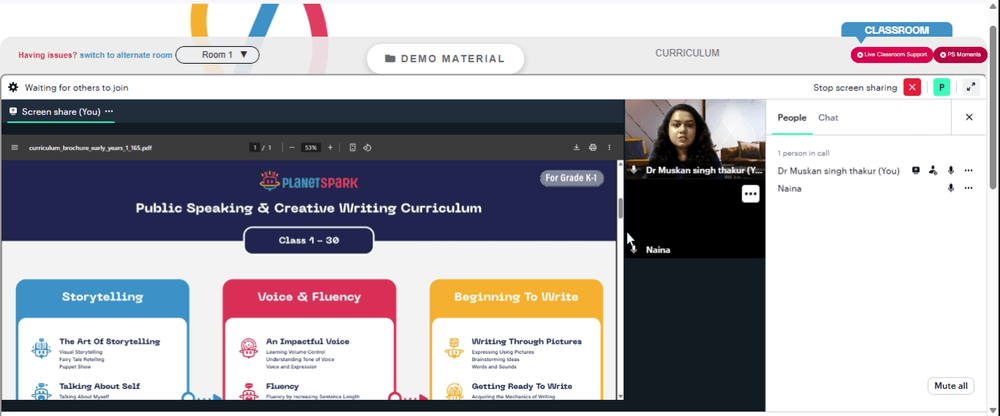Download the curriculum brochure PDF

577,147
